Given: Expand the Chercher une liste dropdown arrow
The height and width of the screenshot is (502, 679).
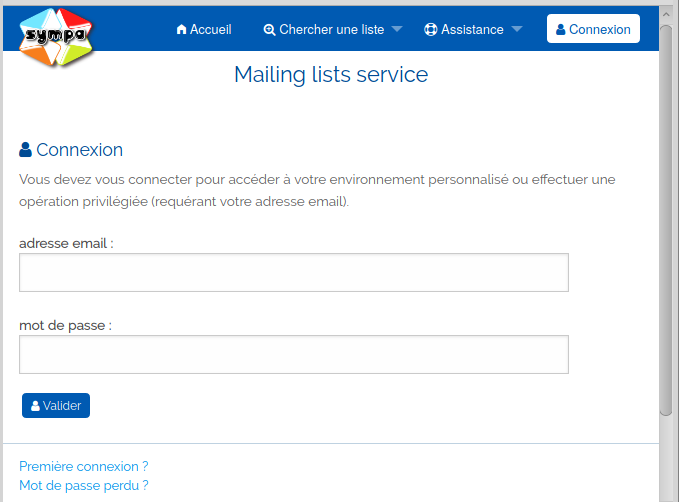Looking at the screenshot, I should pos(397,30).
